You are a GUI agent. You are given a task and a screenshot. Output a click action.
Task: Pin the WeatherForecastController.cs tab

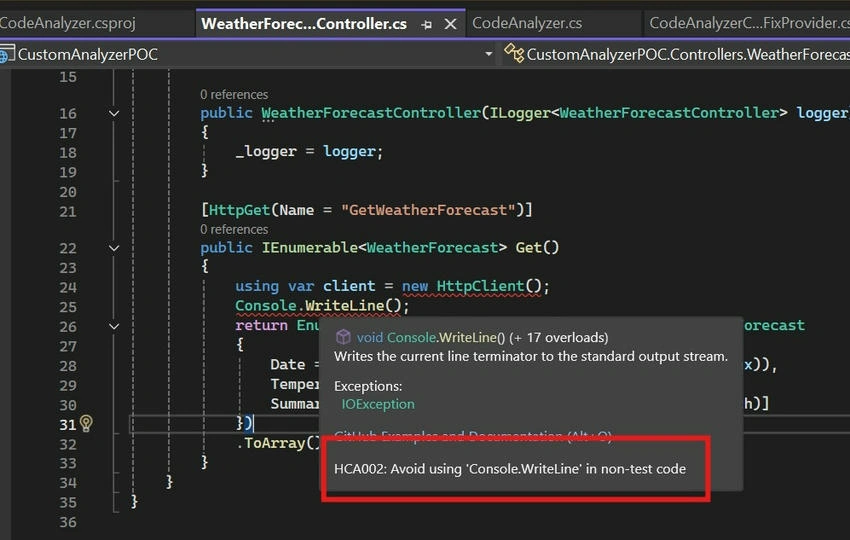(427, 24)
